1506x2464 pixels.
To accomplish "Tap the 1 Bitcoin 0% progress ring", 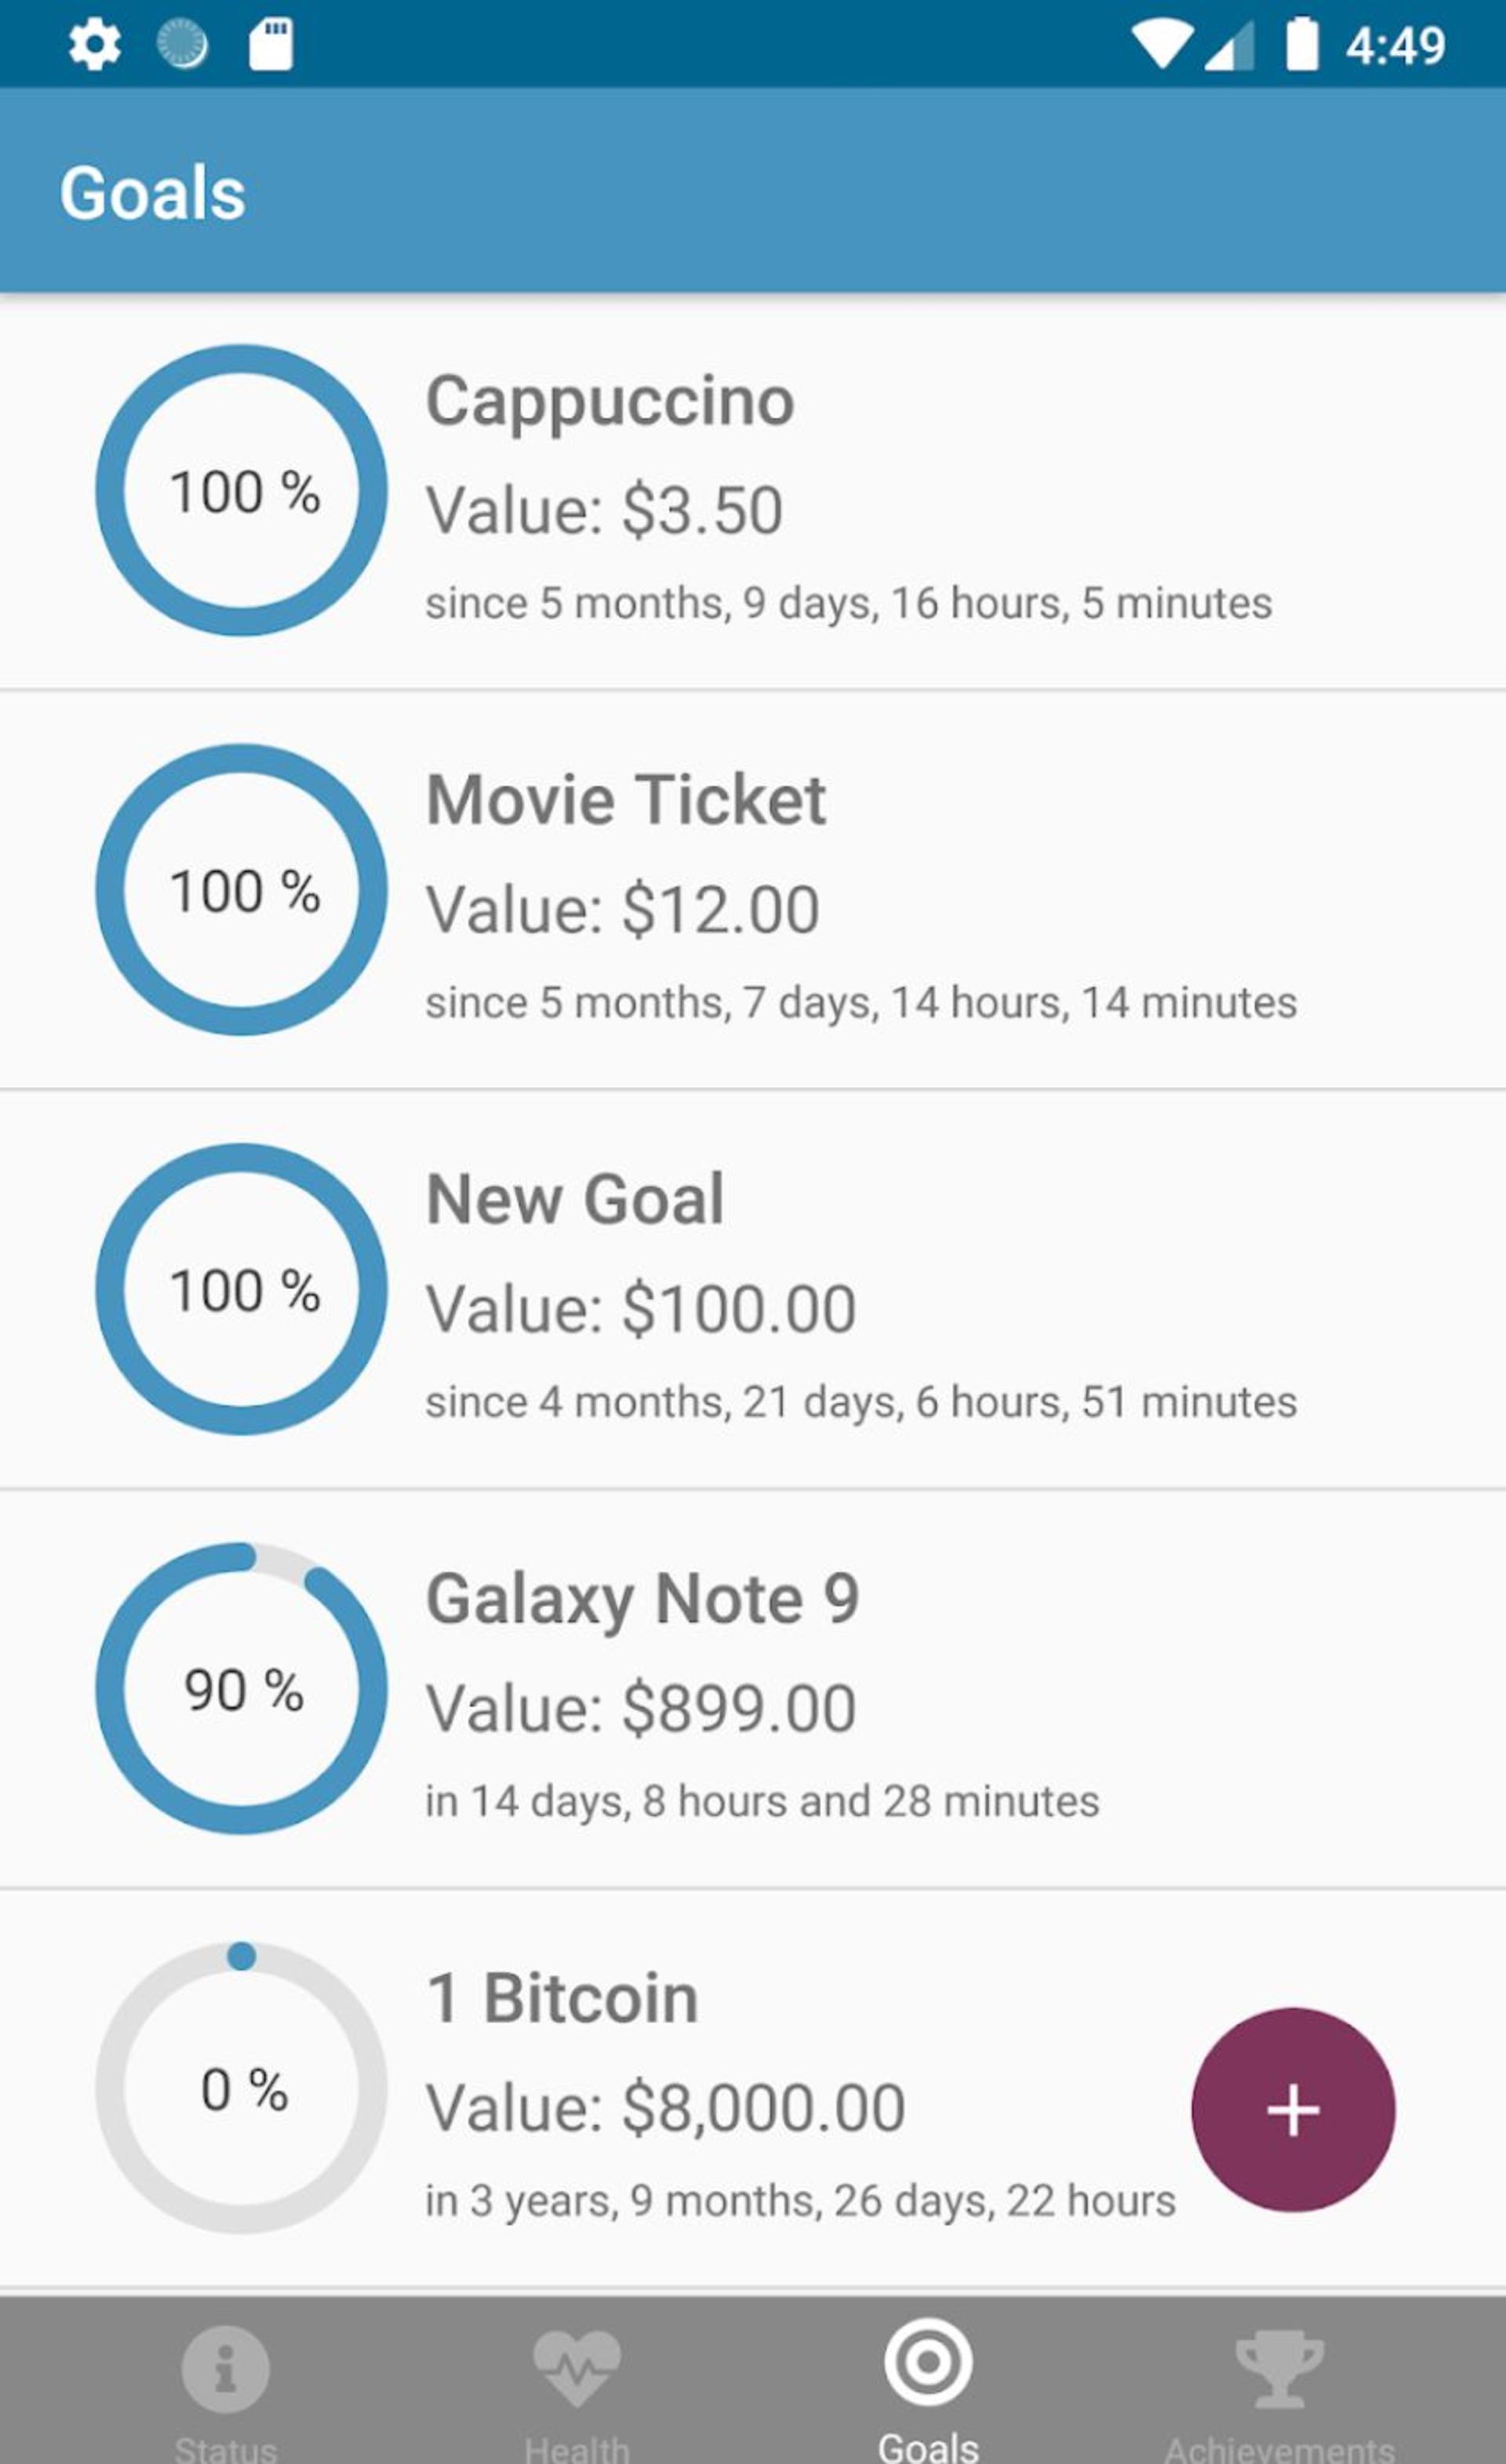I will pos(241,2088).
